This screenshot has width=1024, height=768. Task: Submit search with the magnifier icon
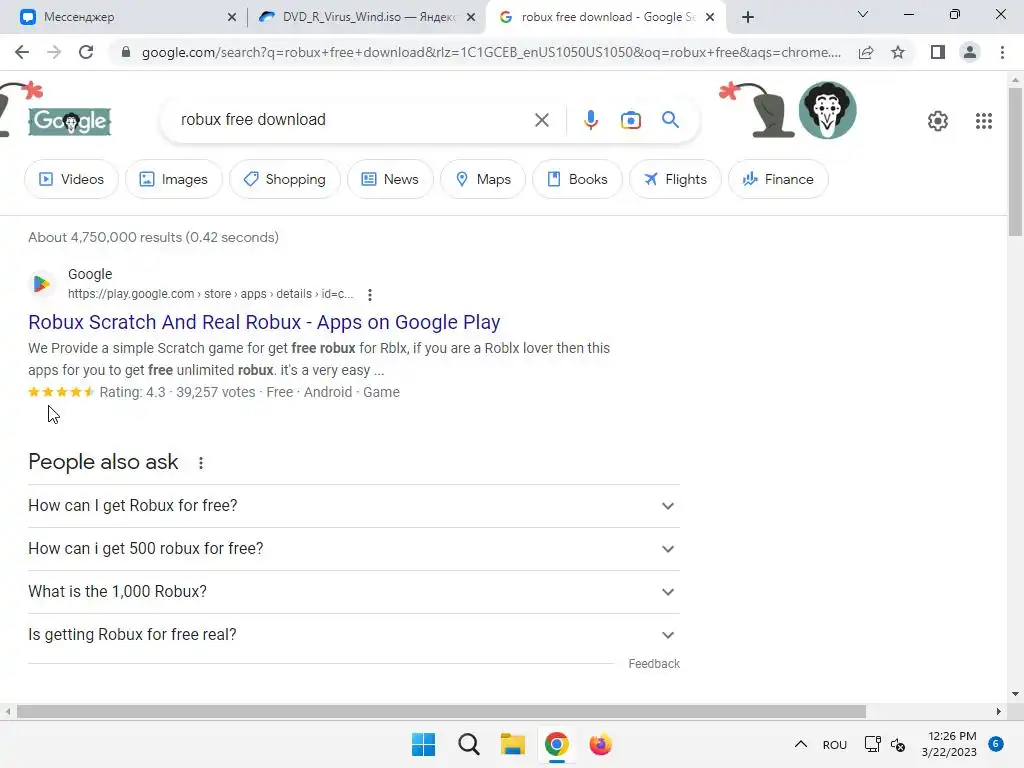(670, 120)
